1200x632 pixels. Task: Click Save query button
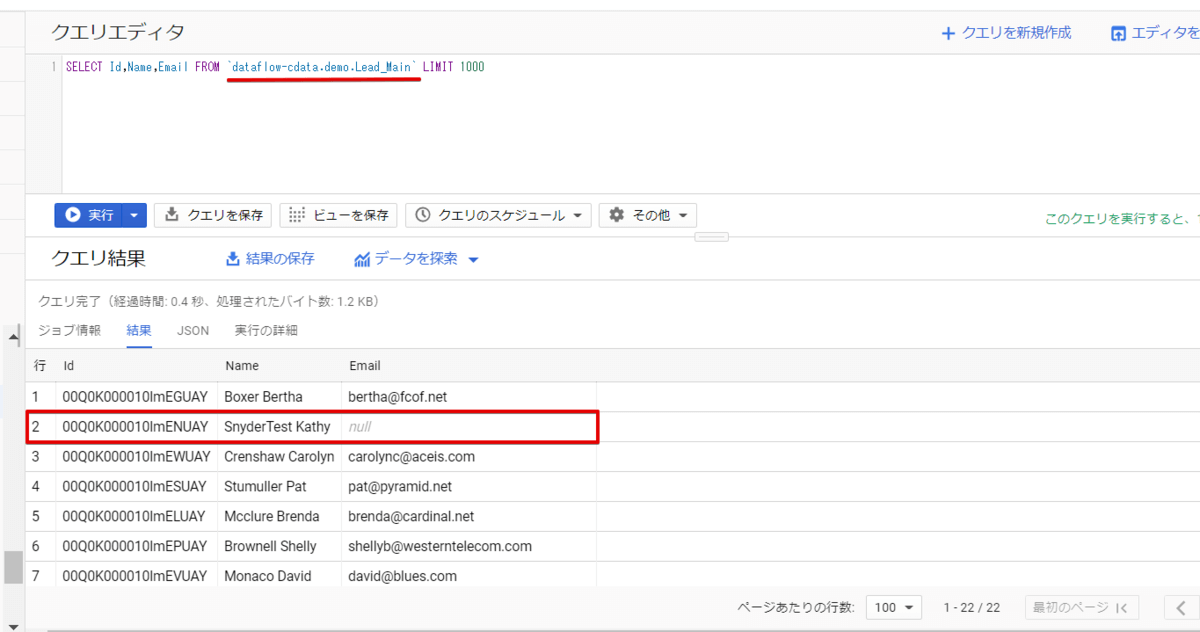click(213, 215)
